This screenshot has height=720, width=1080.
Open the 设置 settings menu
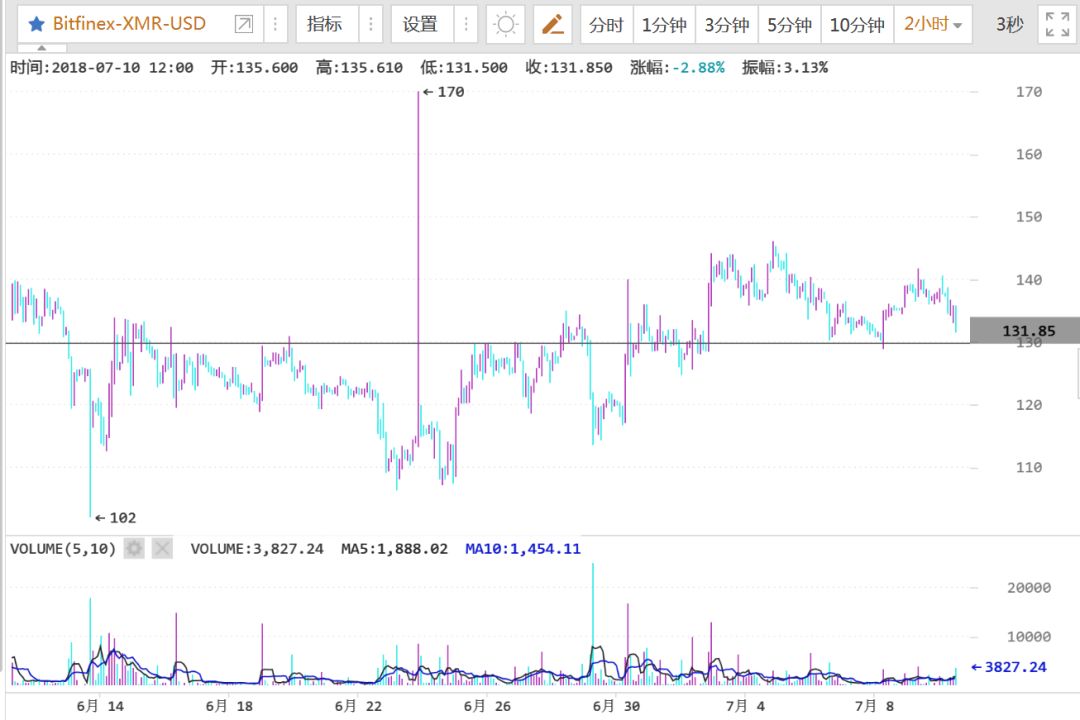pyautogui.click(x=420, y=24)
